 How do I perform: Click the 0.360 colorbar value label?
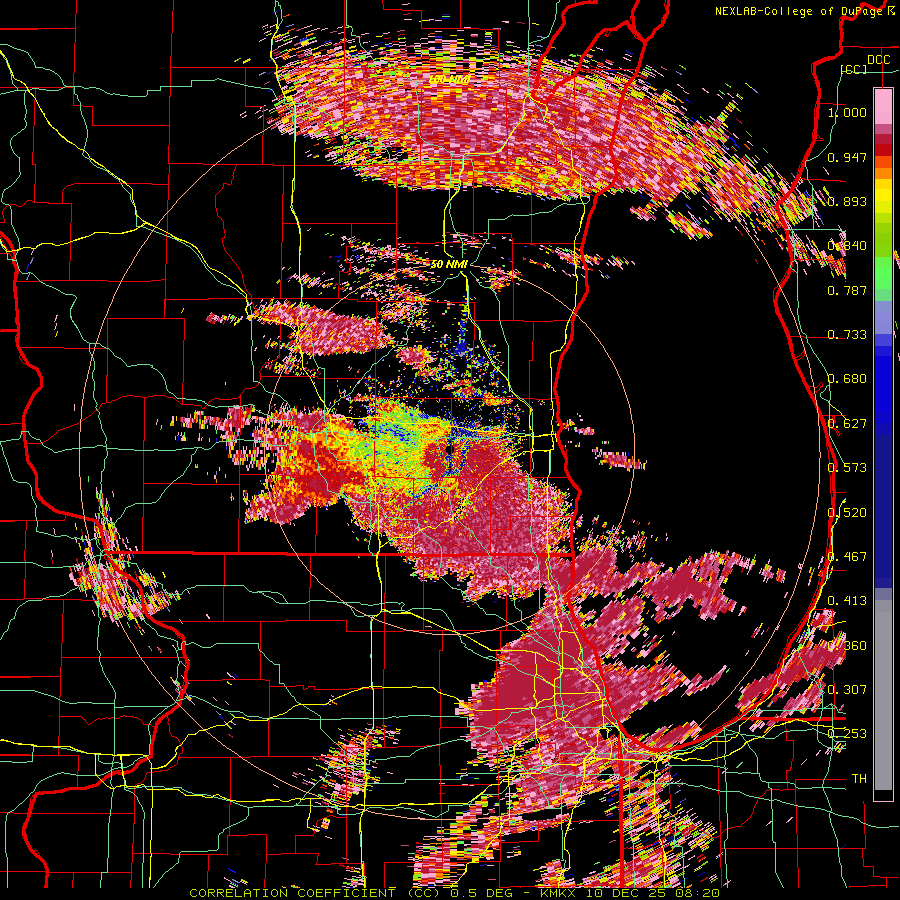pos(847,646)
